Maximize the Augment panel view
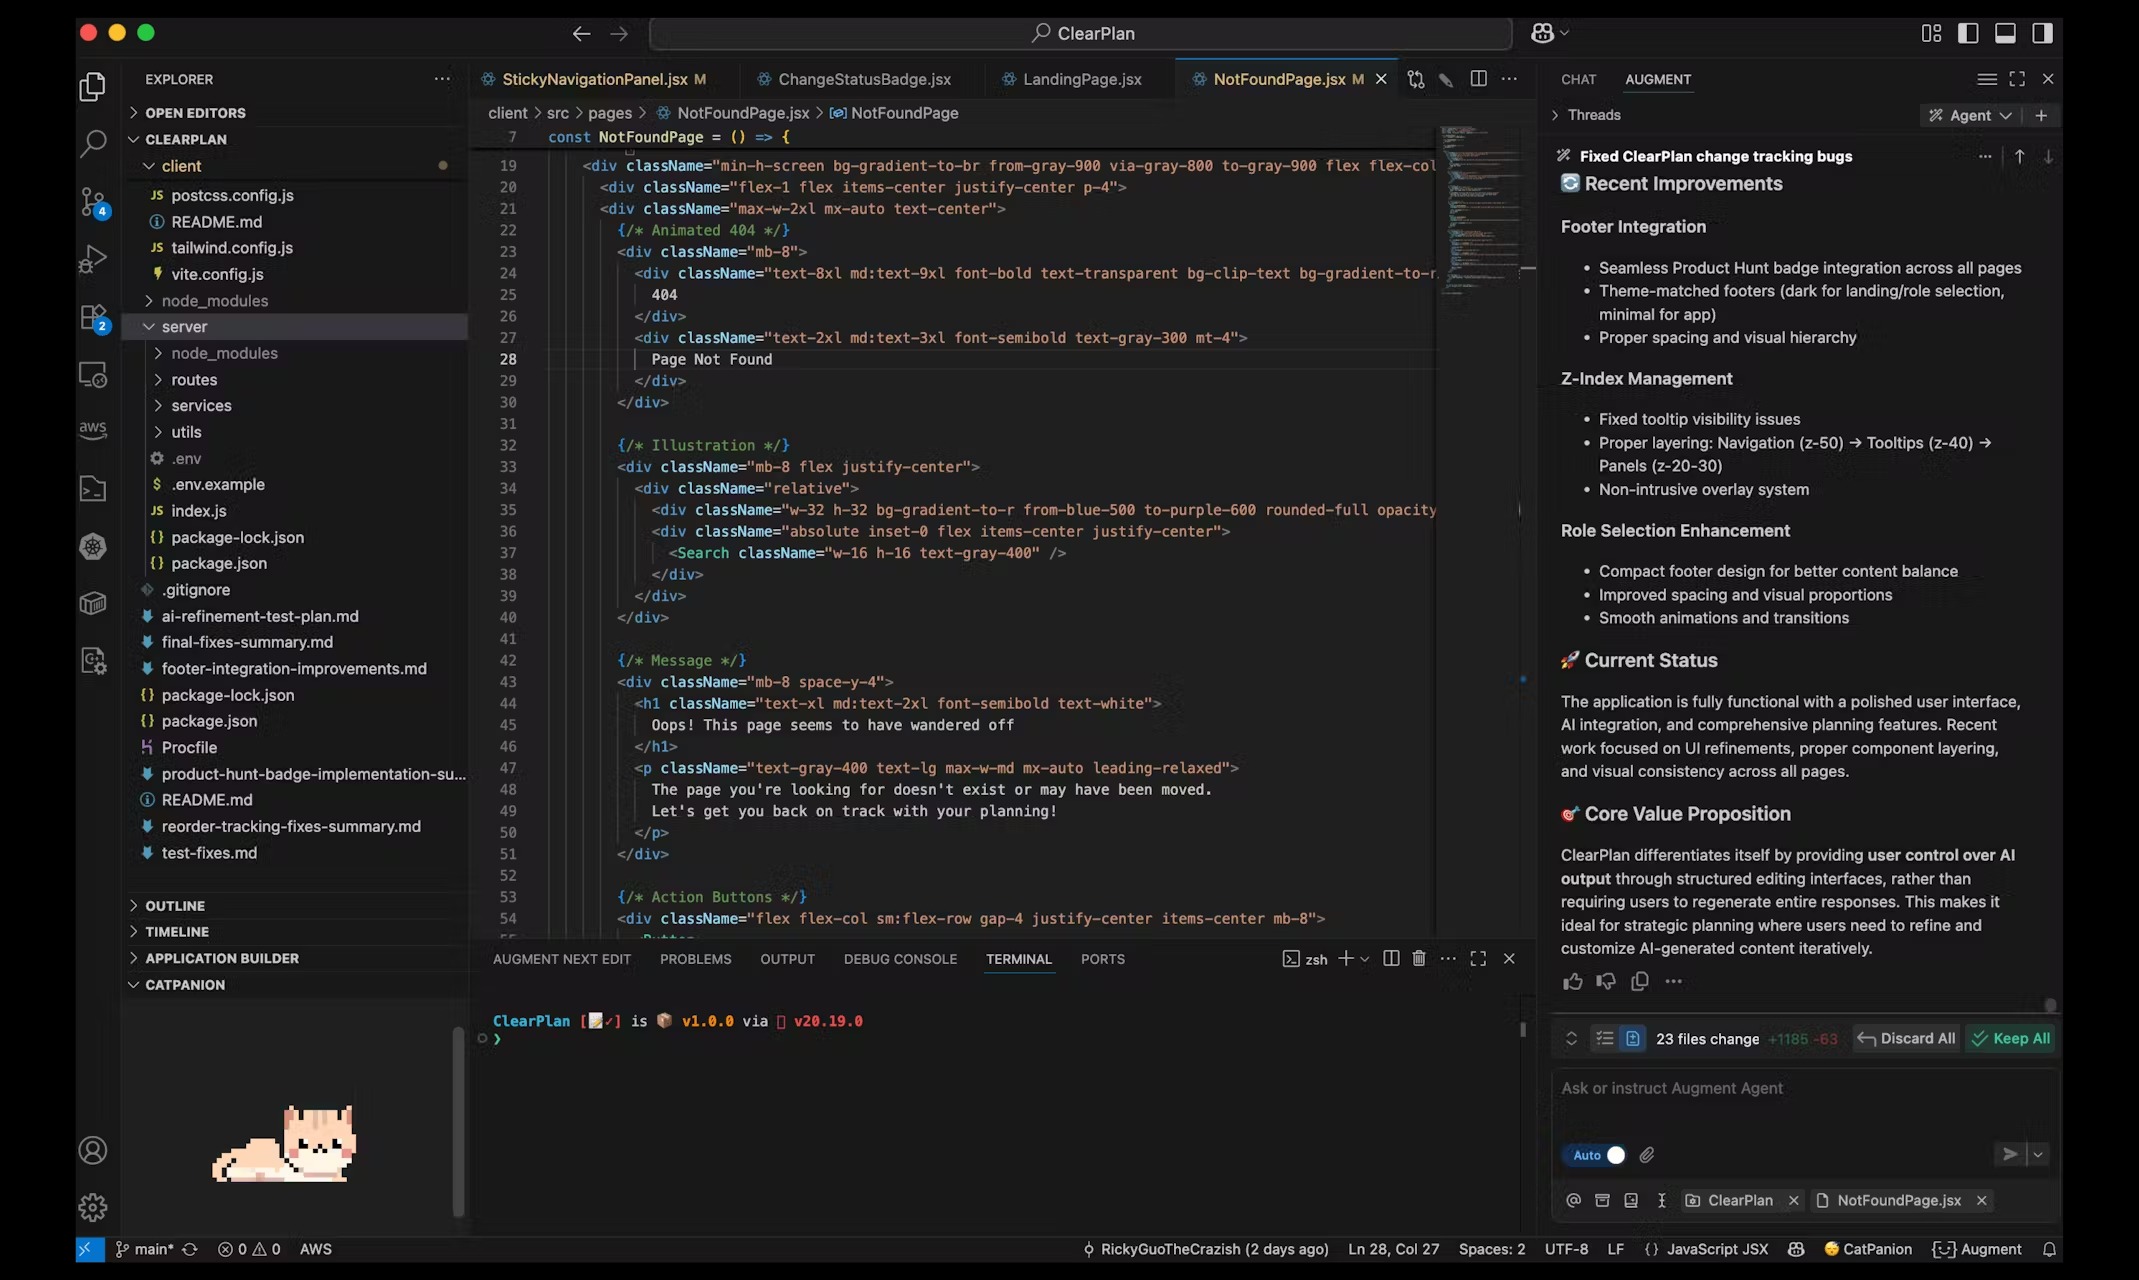This screenshot has height=1280, width=2139. pos(2017,79)
